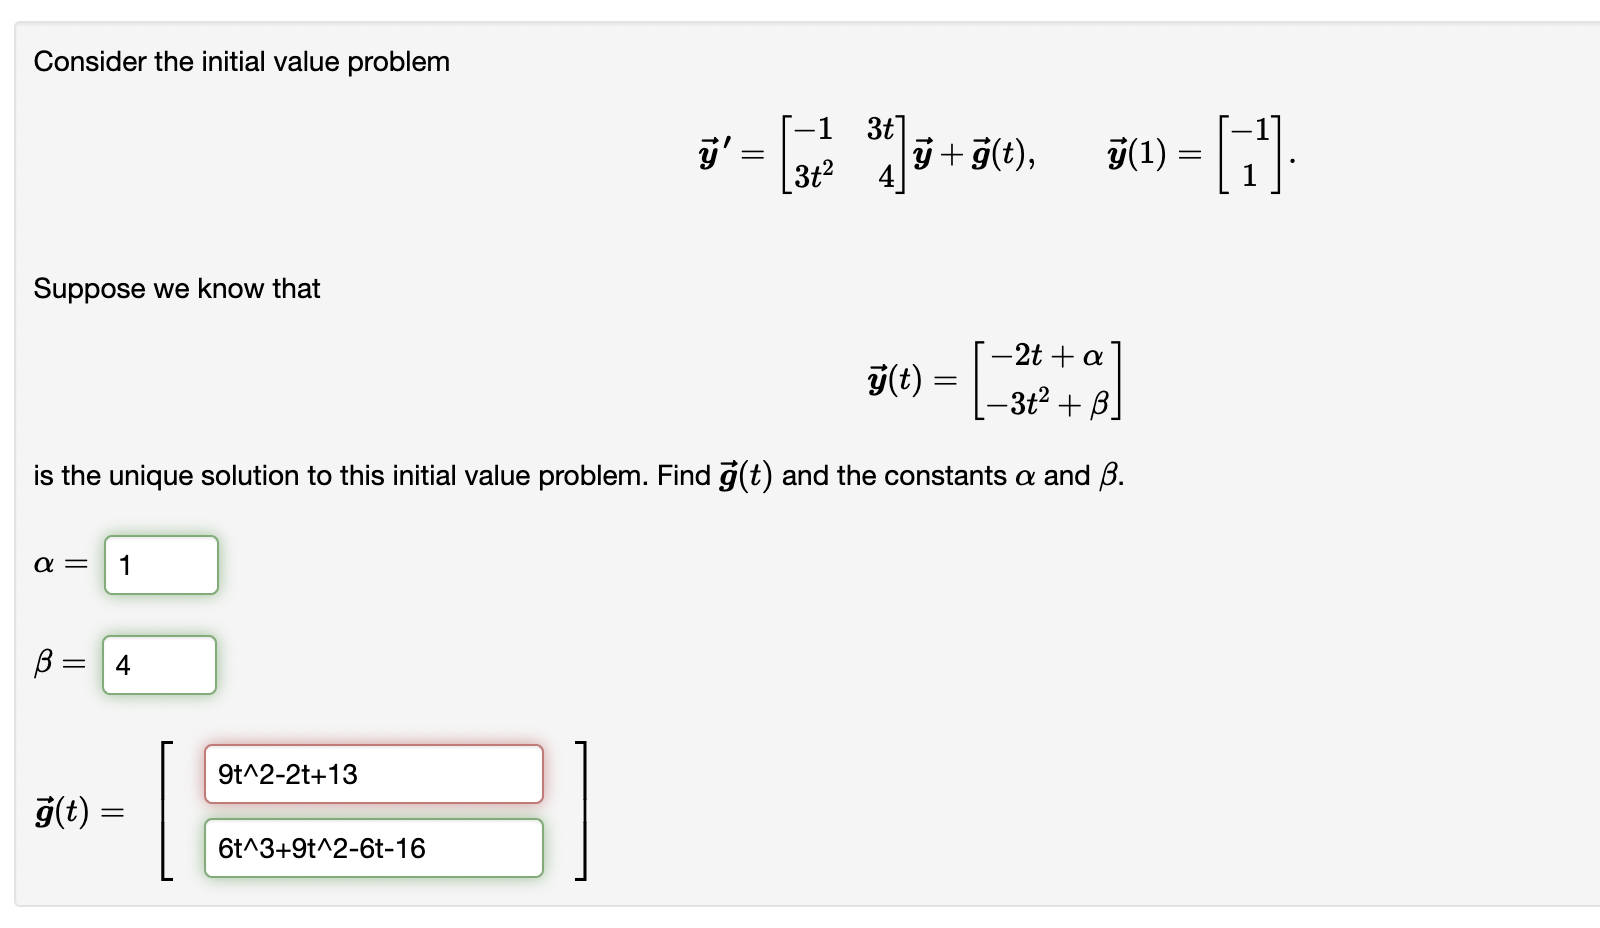Click the −3t² + β entry in y(t)
Screen dimensions: 1600x928
(1046, 403)
